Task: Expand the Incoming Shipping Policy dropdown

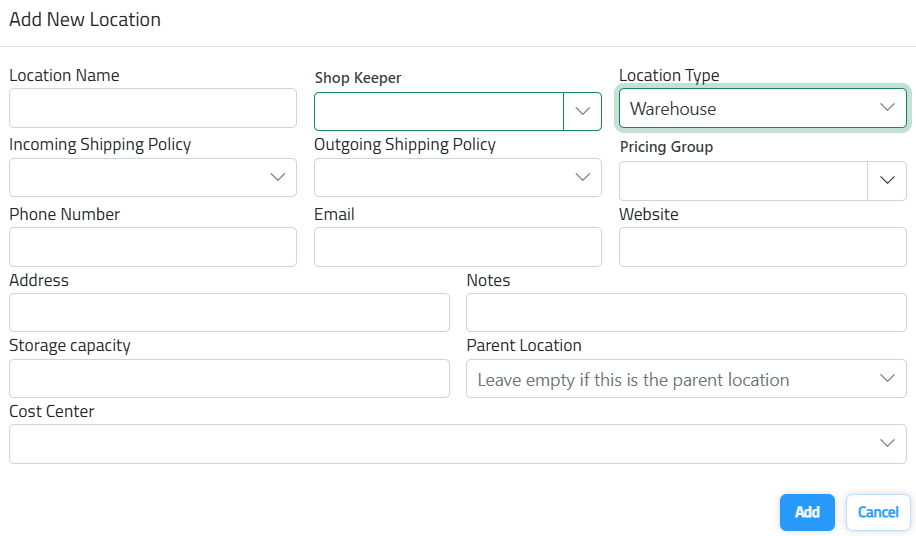Action: (153, 177)
